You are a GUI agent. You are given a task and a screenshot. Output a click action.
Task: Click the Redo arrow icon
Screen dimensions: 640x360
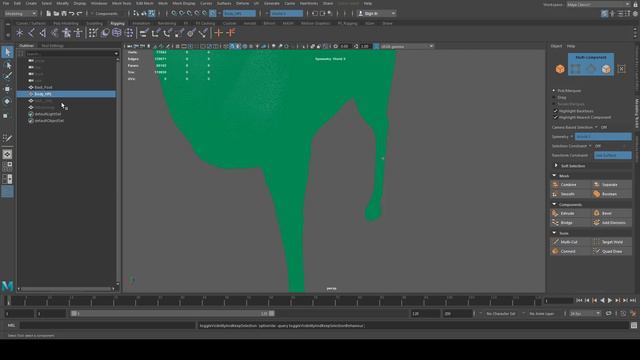[79, 13]
